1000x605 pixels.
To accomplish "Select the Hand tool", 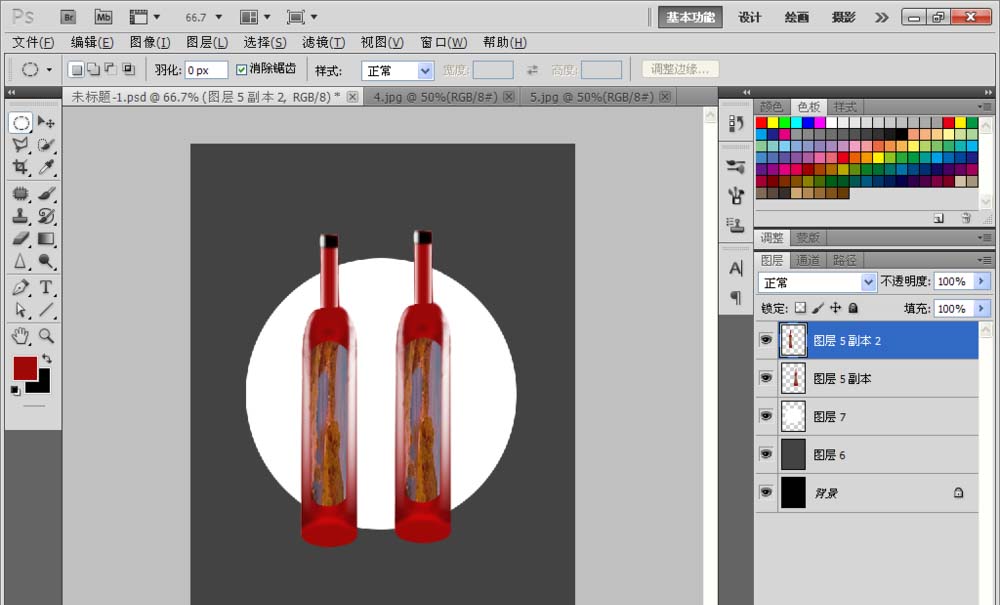I will click(x=20, y=336).
